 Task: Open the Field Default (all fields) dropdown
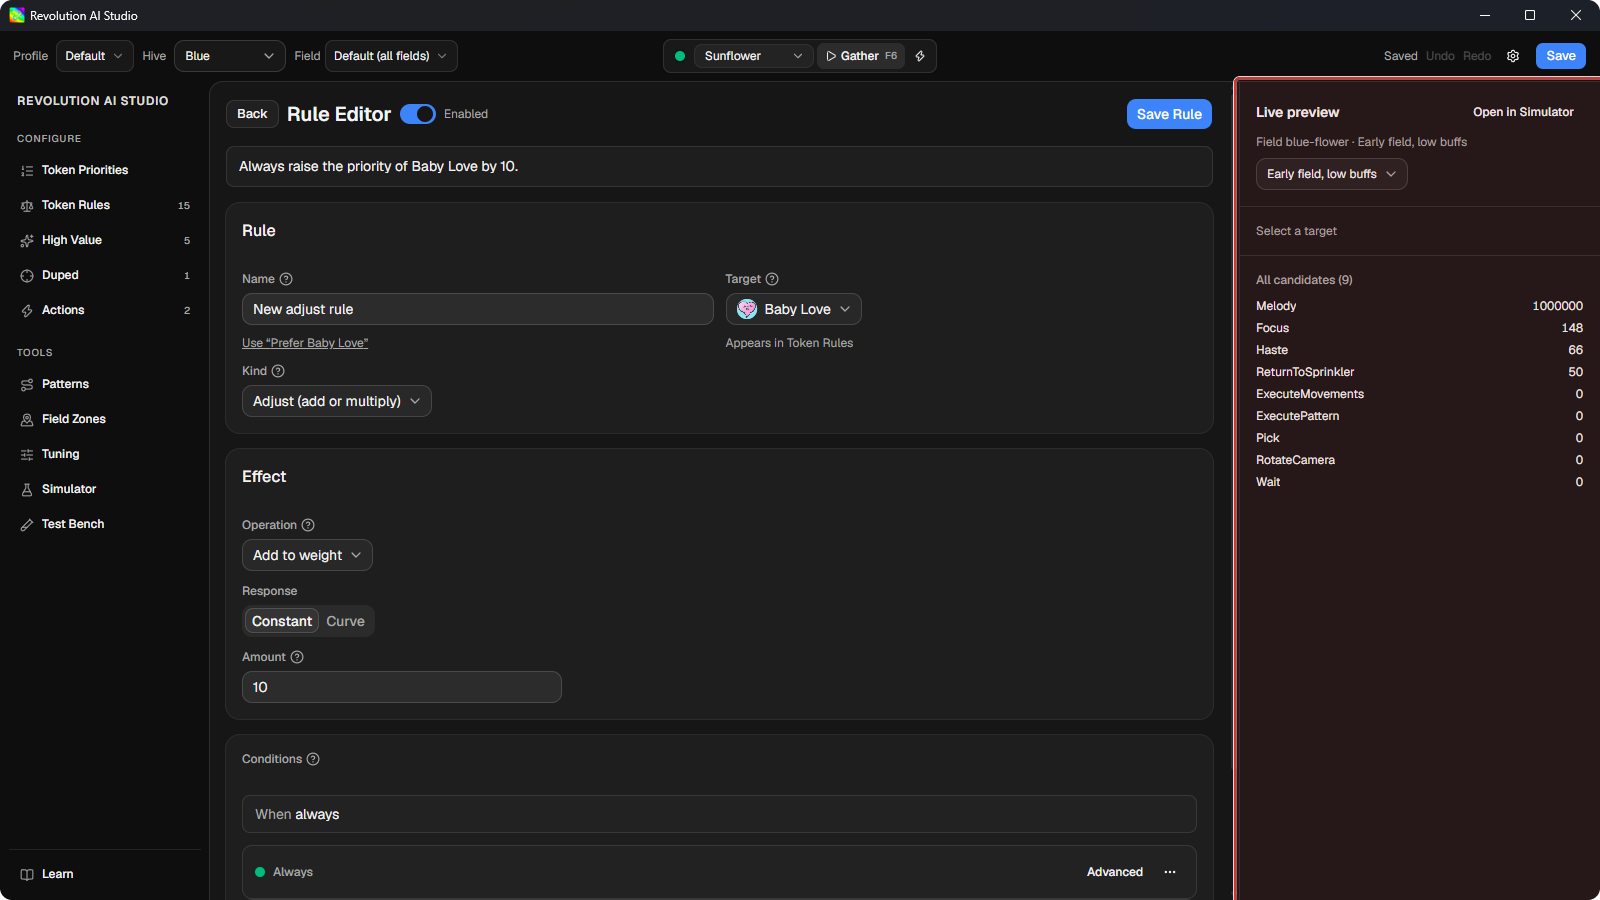[x=391, y=56]
